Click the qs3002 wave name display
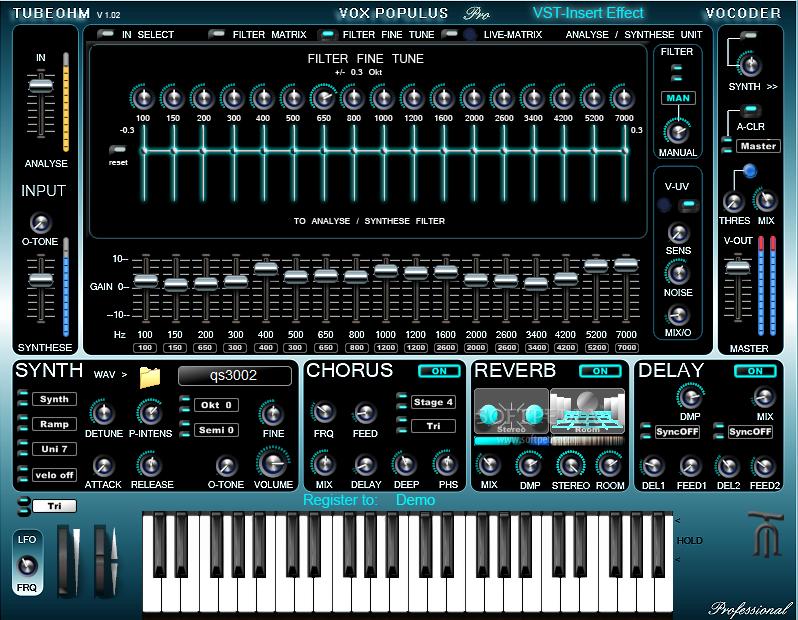The image size is (798, 620). 235,376
